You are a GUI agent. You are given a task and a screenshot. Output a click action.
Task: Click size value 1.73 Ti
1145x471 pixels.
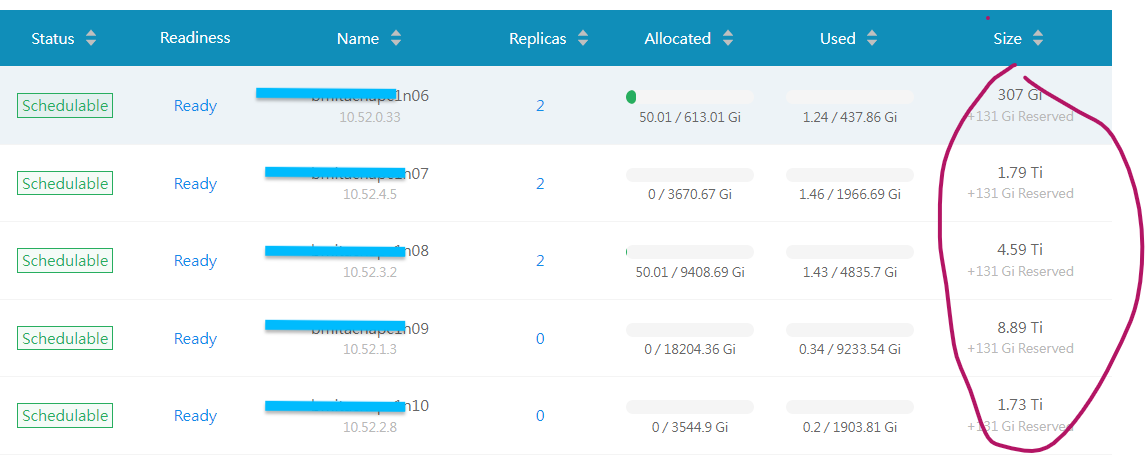(1020, 405)
